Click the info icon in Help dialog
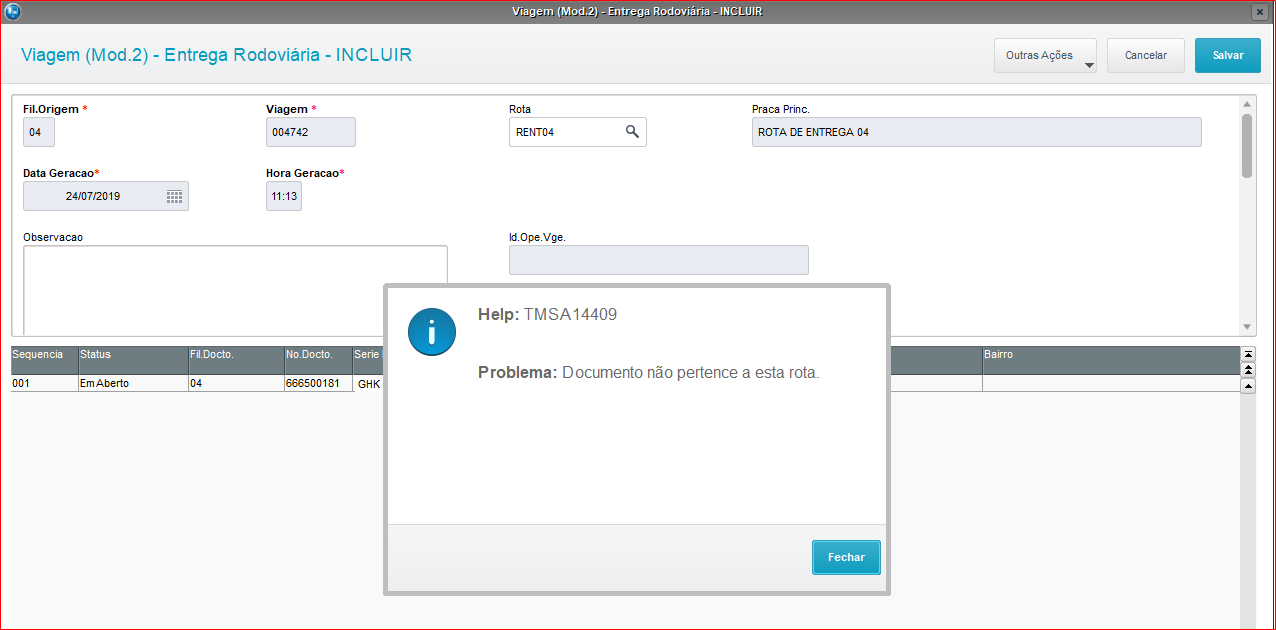This screenshot has height=630, width=1276. pyautogui.click(x=432, y=330)
